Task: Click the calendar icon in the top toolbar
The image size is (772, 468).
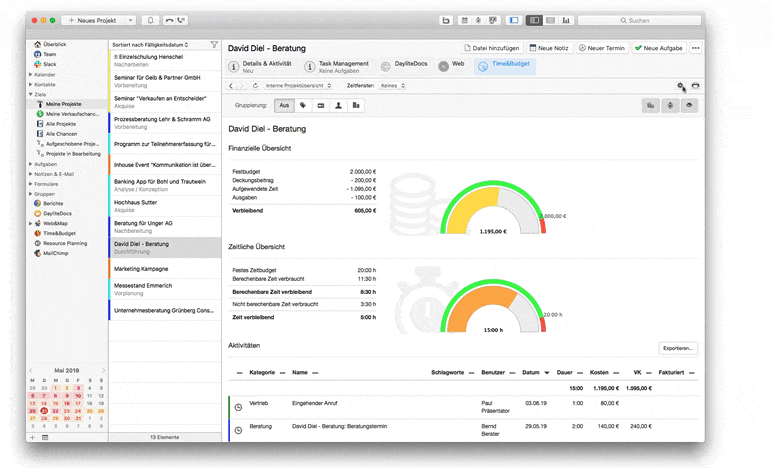Action: pos(464,20)
